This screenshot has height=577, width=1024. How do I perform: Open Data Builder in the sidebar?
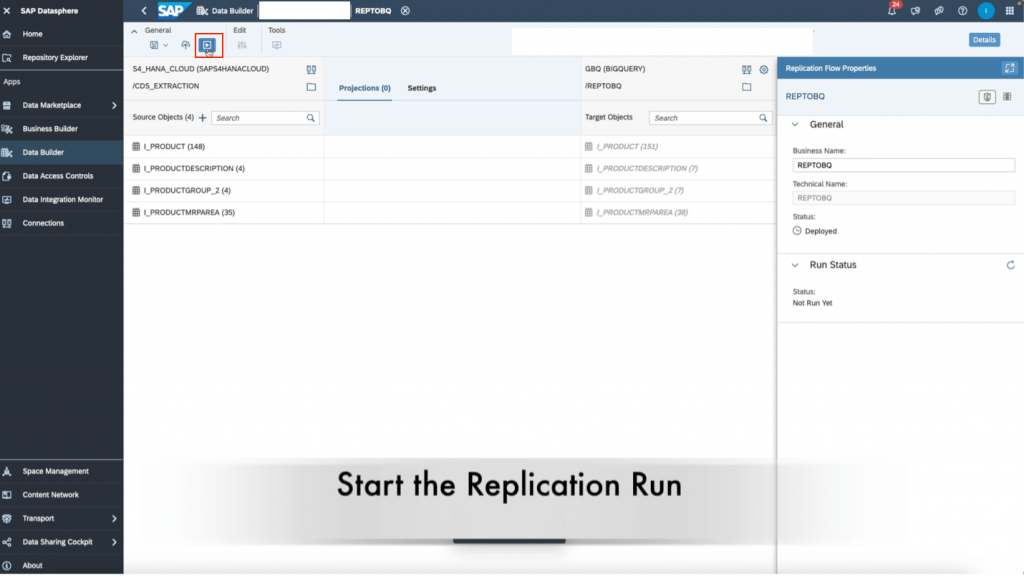point(61,152)
